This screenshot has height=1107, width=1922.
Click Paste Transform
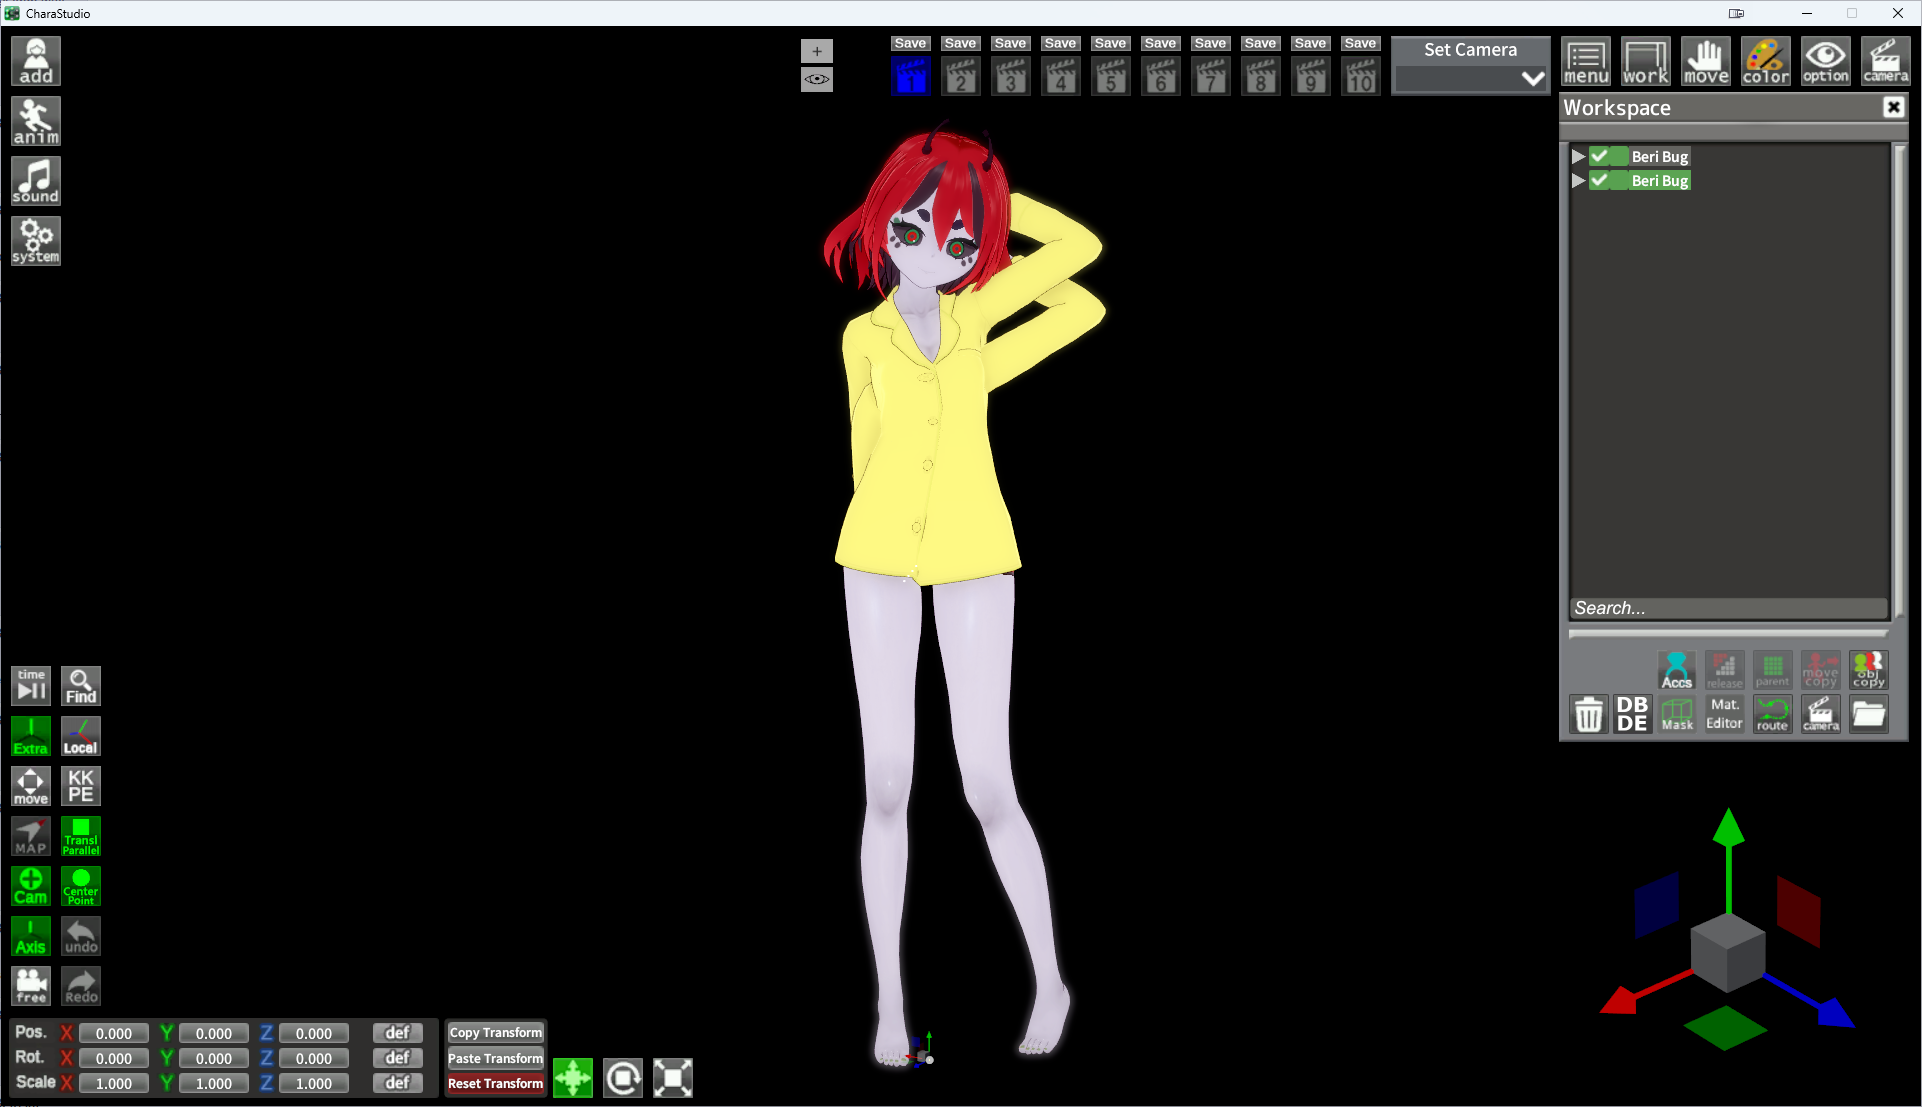click(495, 1058)
